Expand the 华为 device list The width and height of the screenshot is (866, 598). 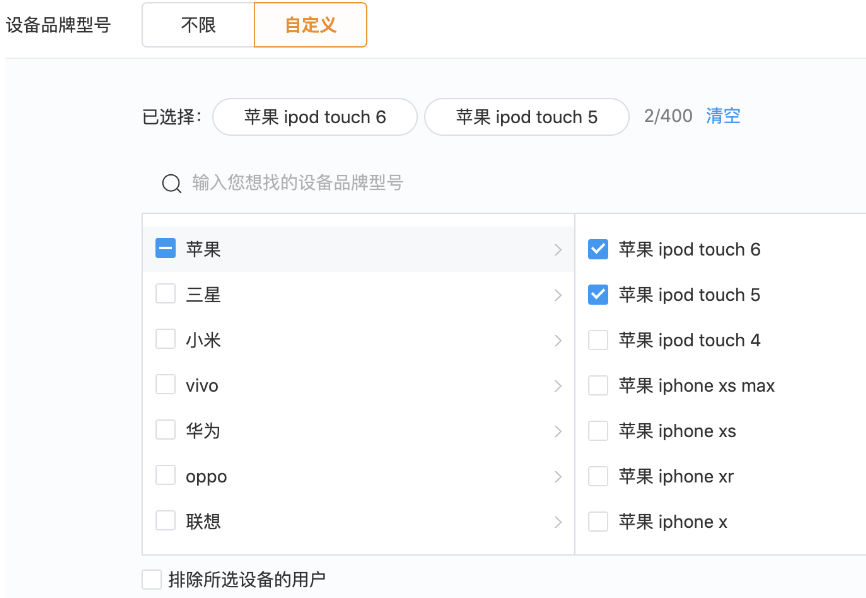[558, 430]
